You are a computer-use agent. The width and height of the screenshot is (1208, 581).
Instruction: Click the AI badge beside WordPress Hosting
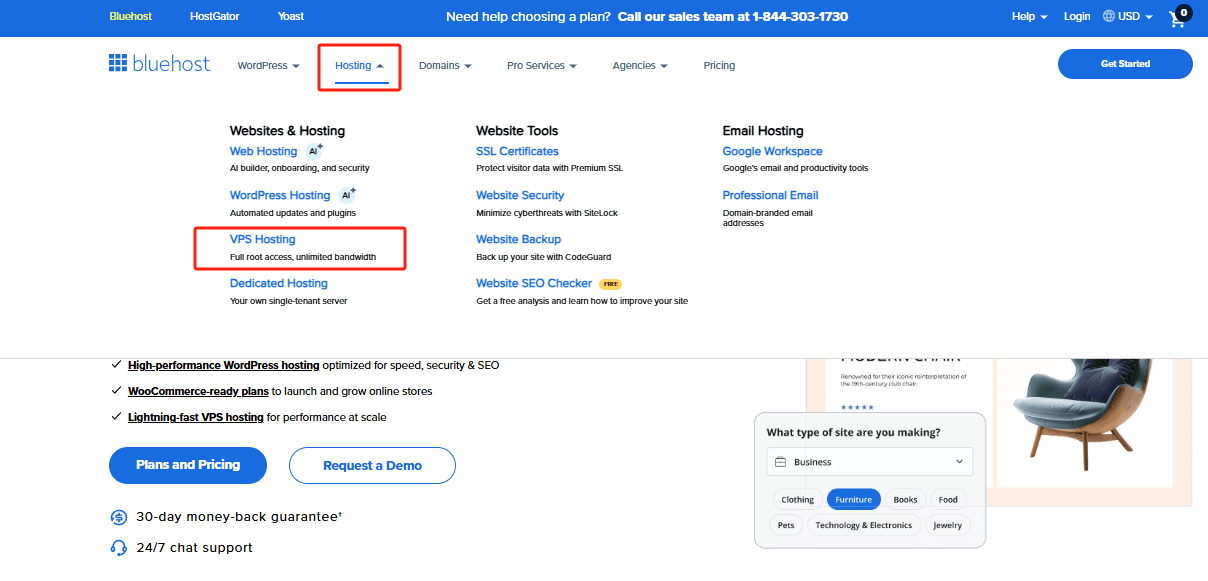(x=347, y=195)
